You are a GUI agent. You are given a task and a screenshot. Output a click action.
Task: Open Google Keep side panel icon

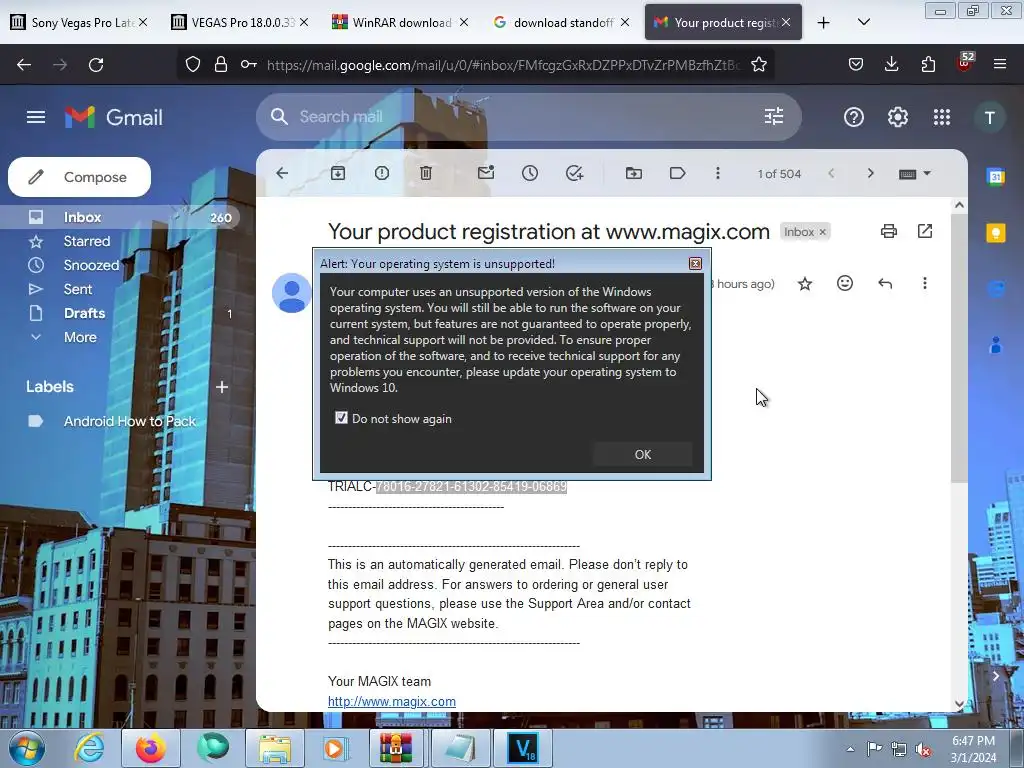[996, 233]
